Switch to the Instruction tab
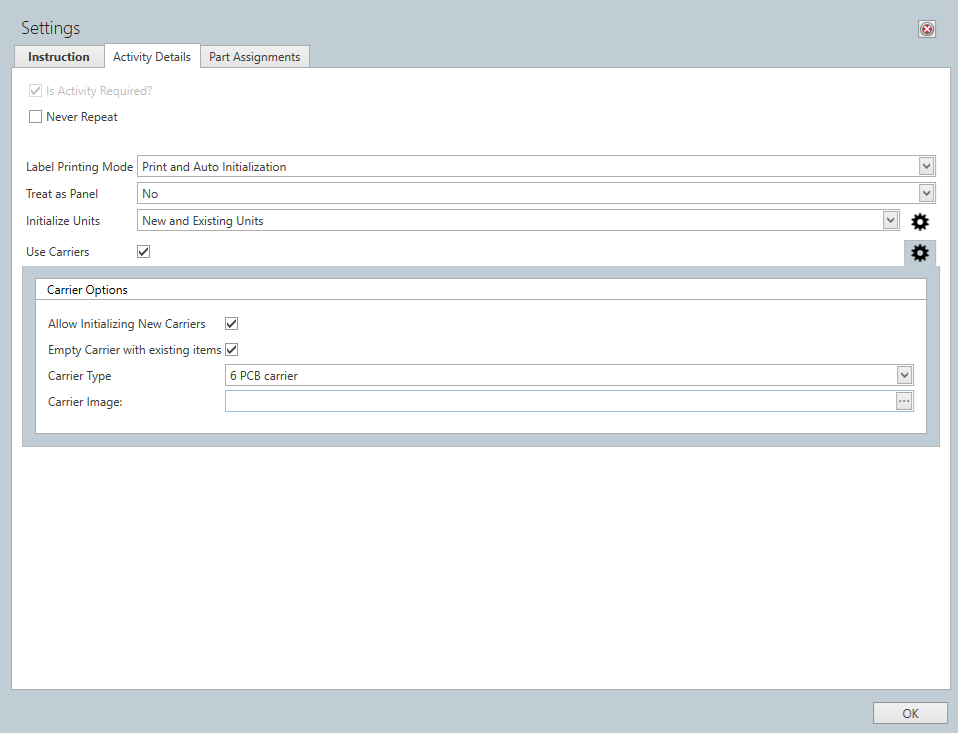958x733 pixels. [x=58, y=56]
